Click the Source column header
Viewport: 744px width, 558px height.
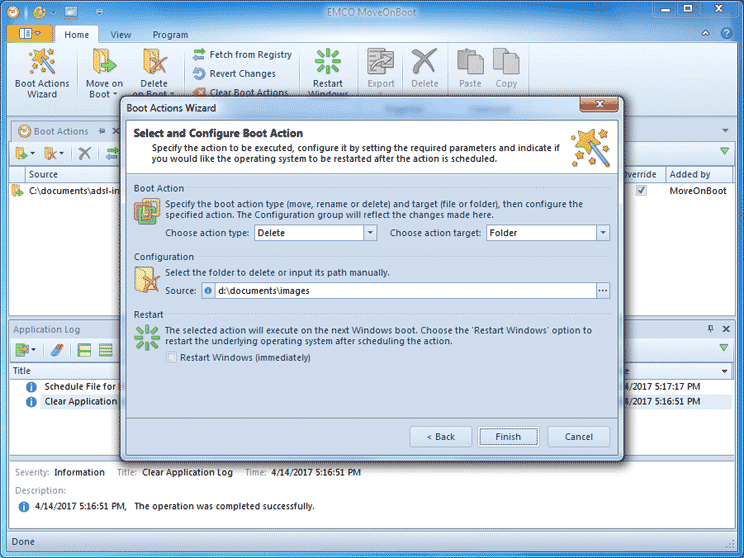click(74, 174)
